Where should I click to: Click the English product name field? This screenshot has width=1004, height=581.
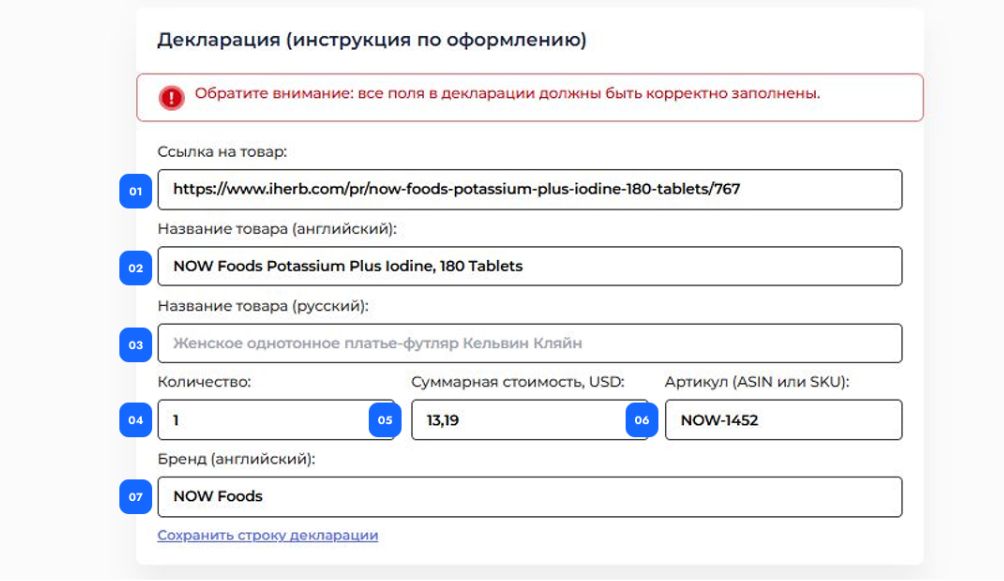click(x=530, y=266)
